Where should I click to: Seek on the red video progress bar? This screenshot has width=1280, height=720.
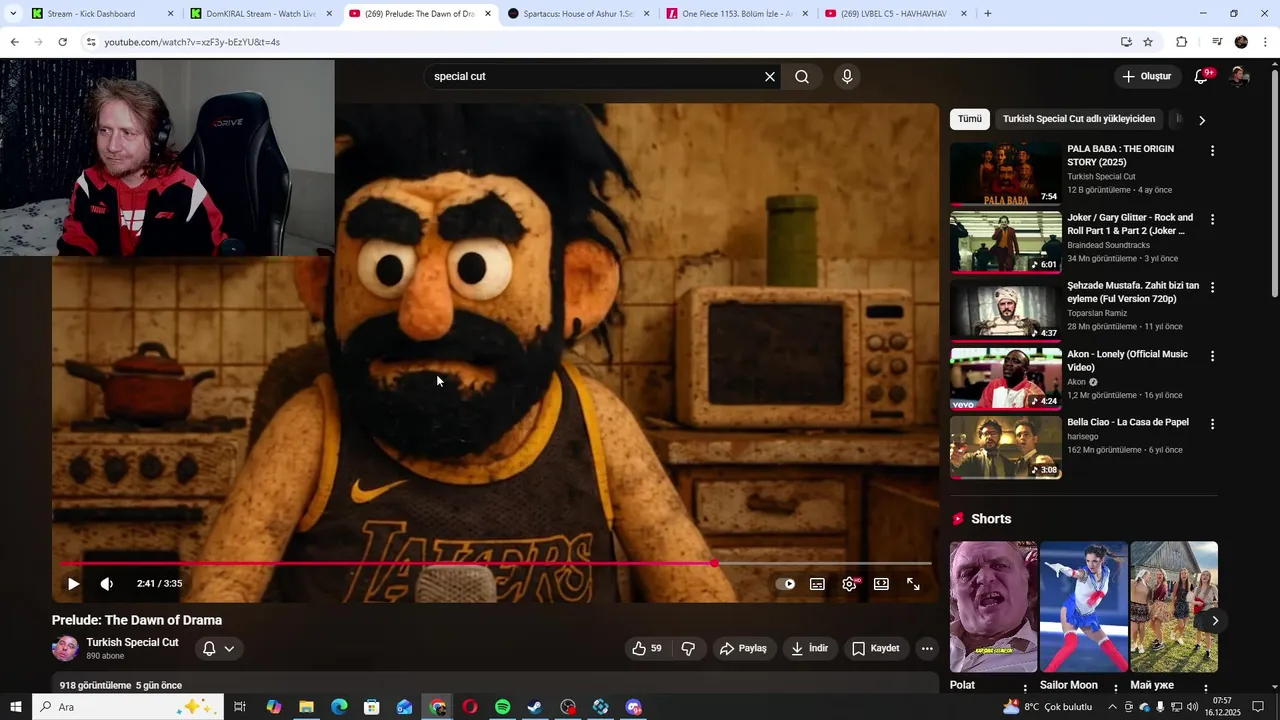[x=495, y=564]
